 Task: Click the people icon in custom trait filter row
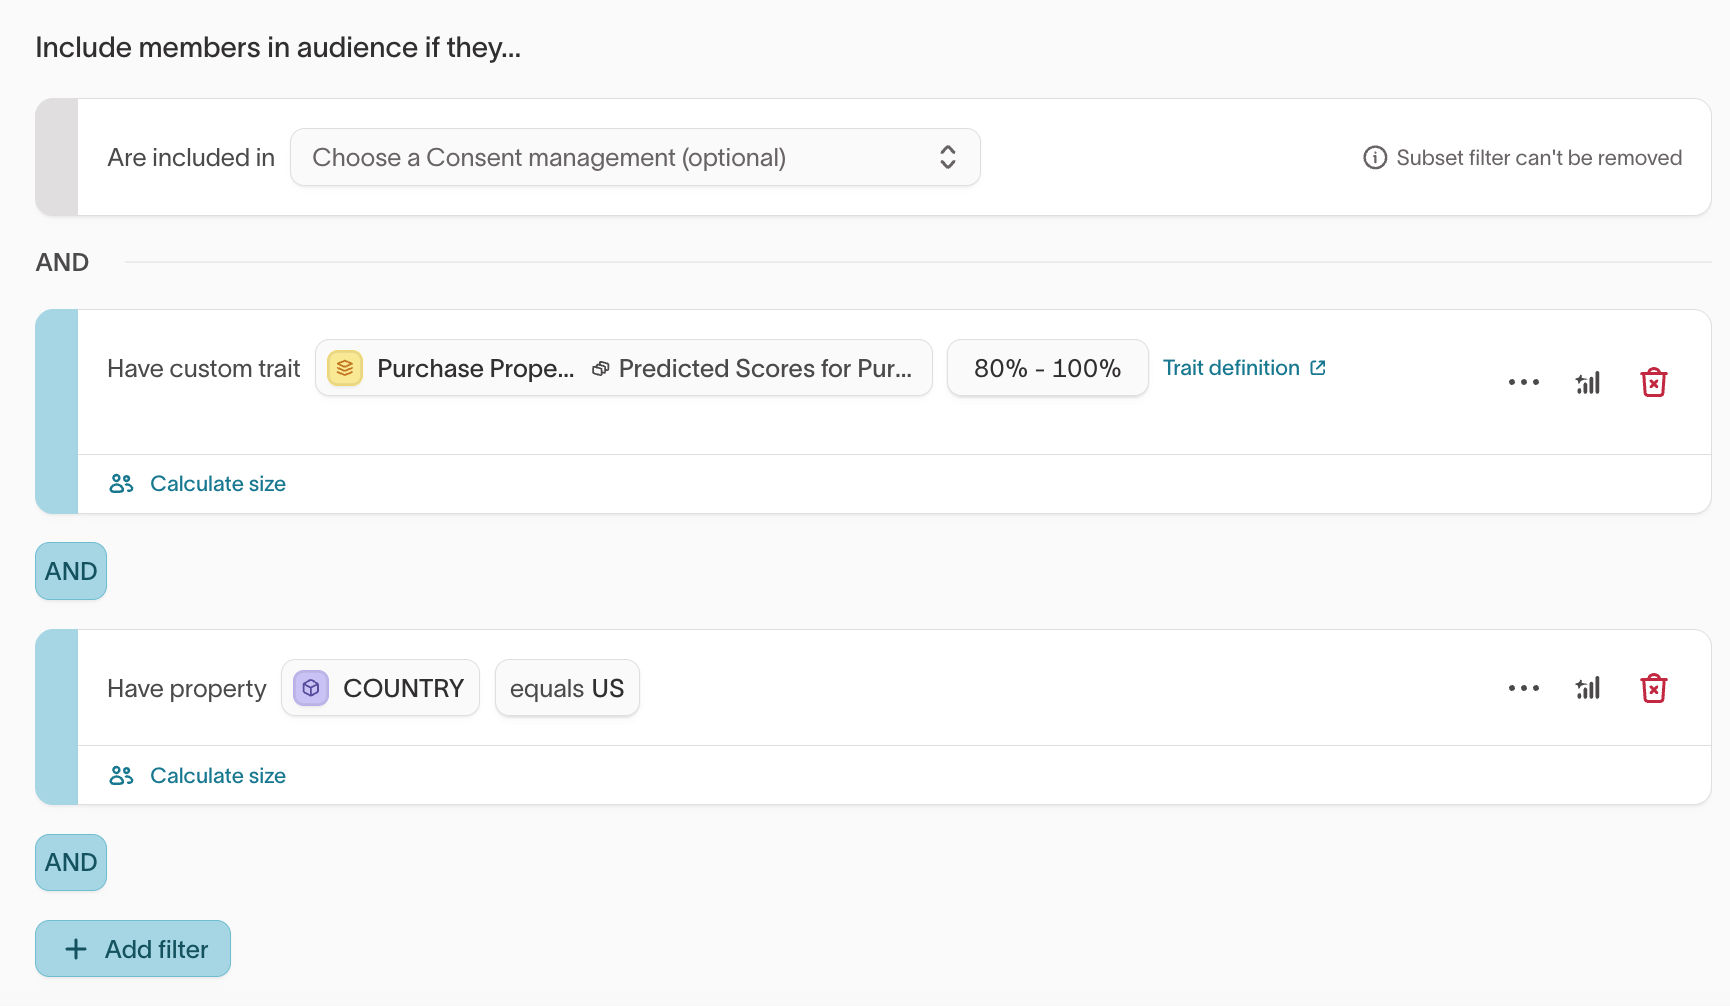[121, 484]
